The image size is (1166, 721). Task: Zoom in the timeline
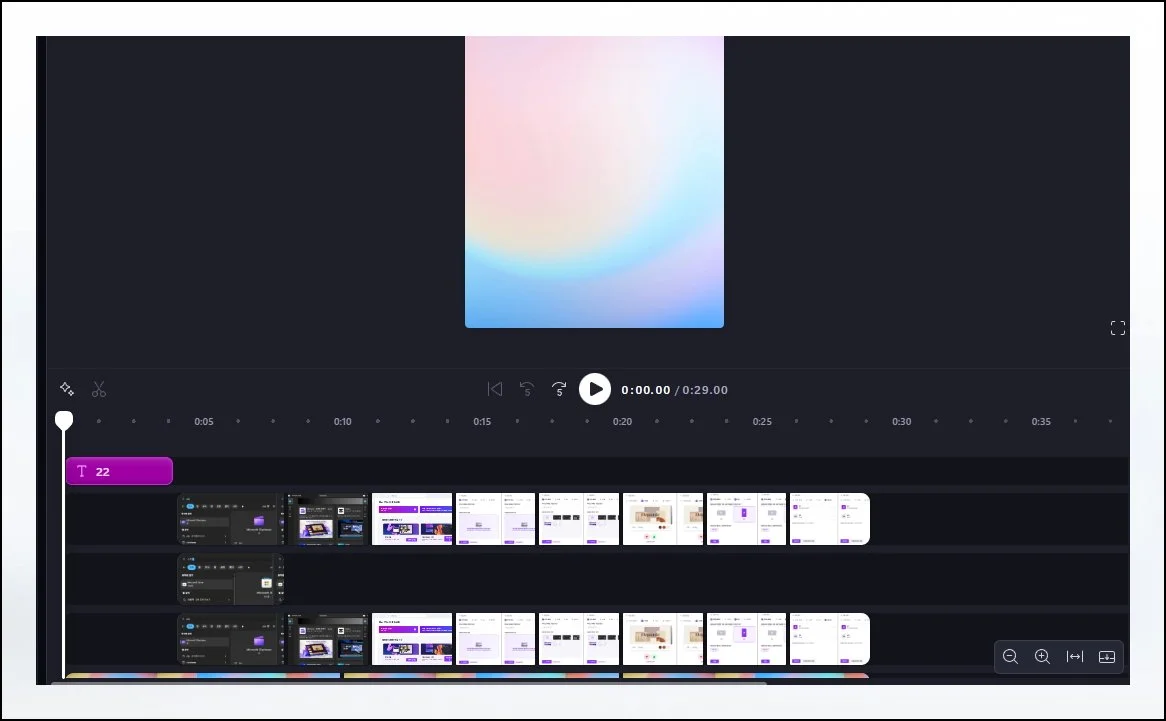coord(1042,657)
